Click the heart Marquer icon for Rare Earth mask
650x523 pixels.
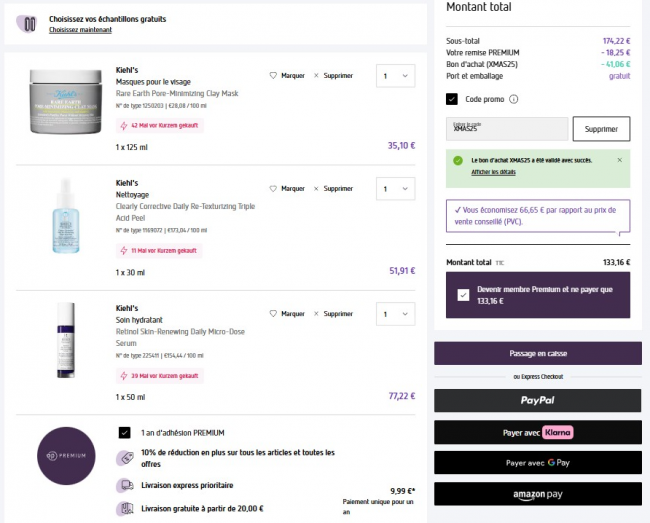[273, 75]
